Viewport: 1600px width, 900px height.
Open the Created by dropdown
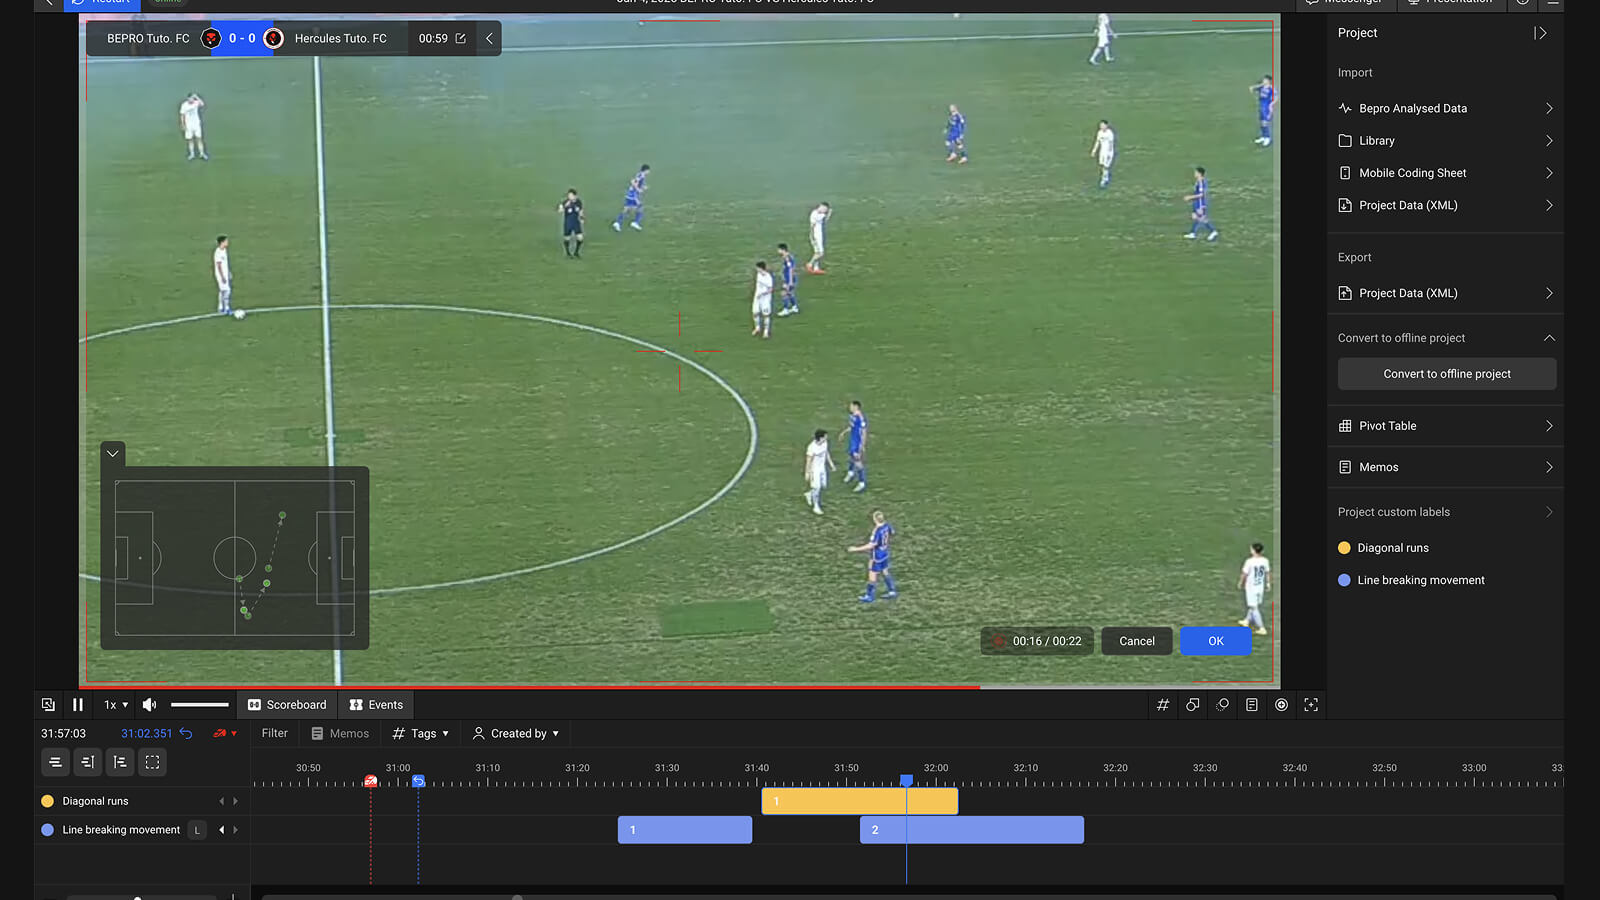[516, 733]
